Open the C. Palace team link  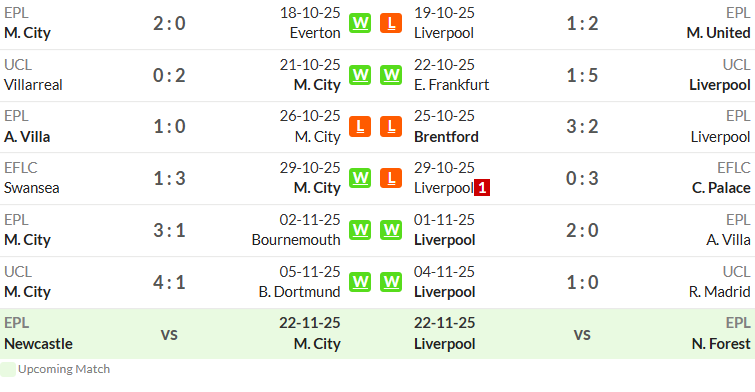tap(721, 188)
